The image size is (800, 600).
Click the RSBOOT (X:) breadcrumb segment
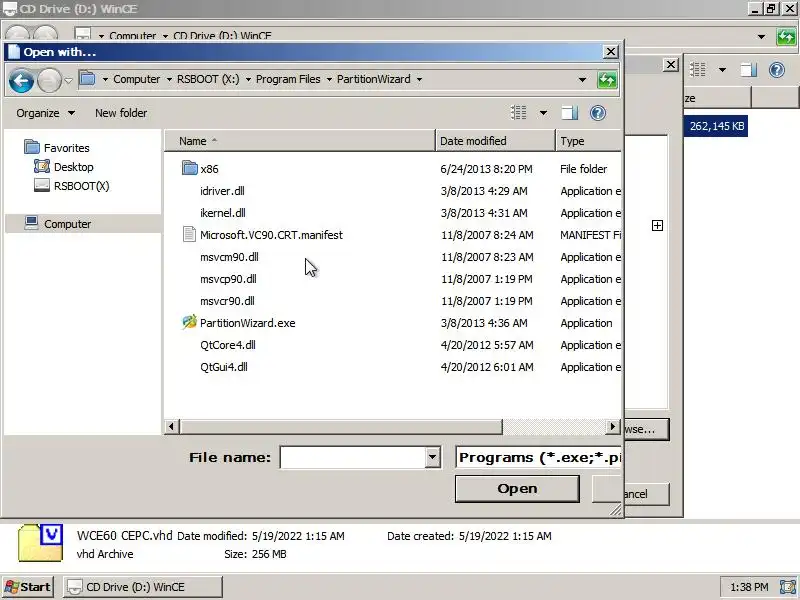pyautogui.click(x=208, y=79)
